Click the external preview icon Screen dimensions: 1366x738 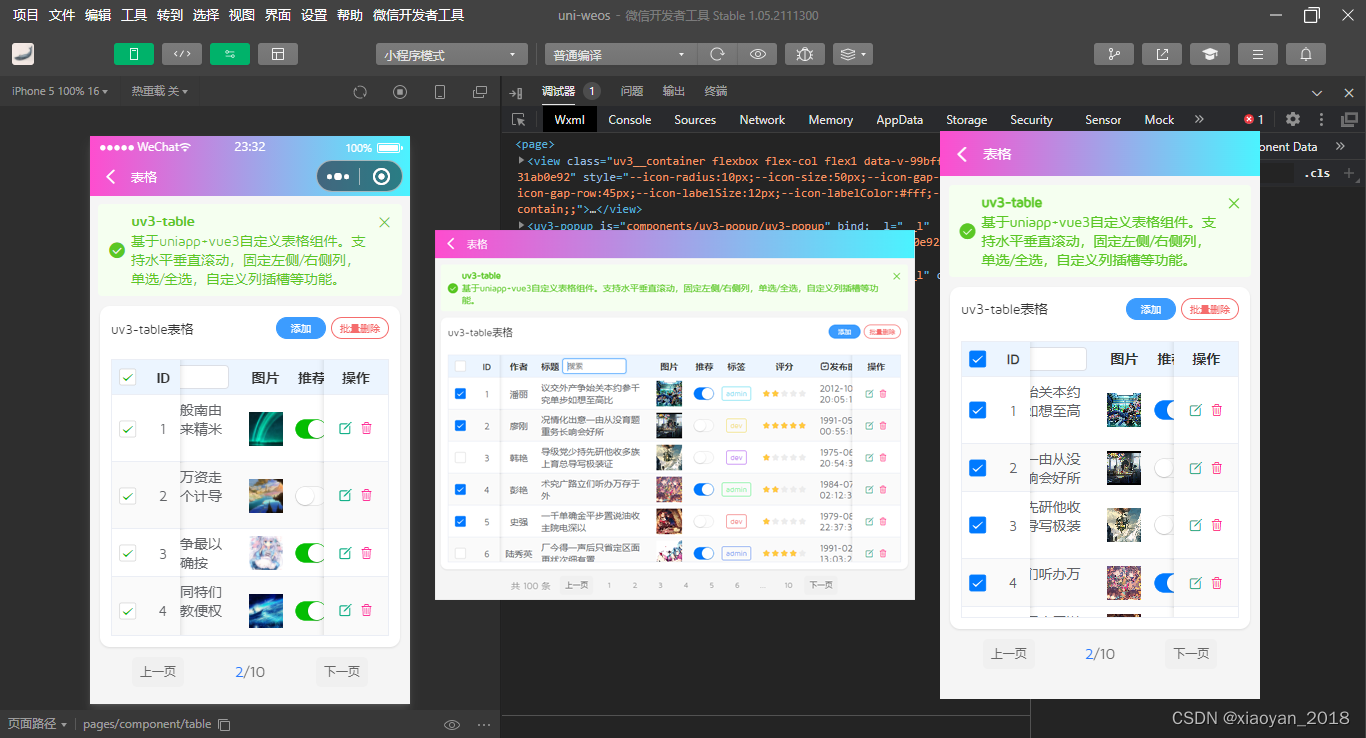(1162, 54)
